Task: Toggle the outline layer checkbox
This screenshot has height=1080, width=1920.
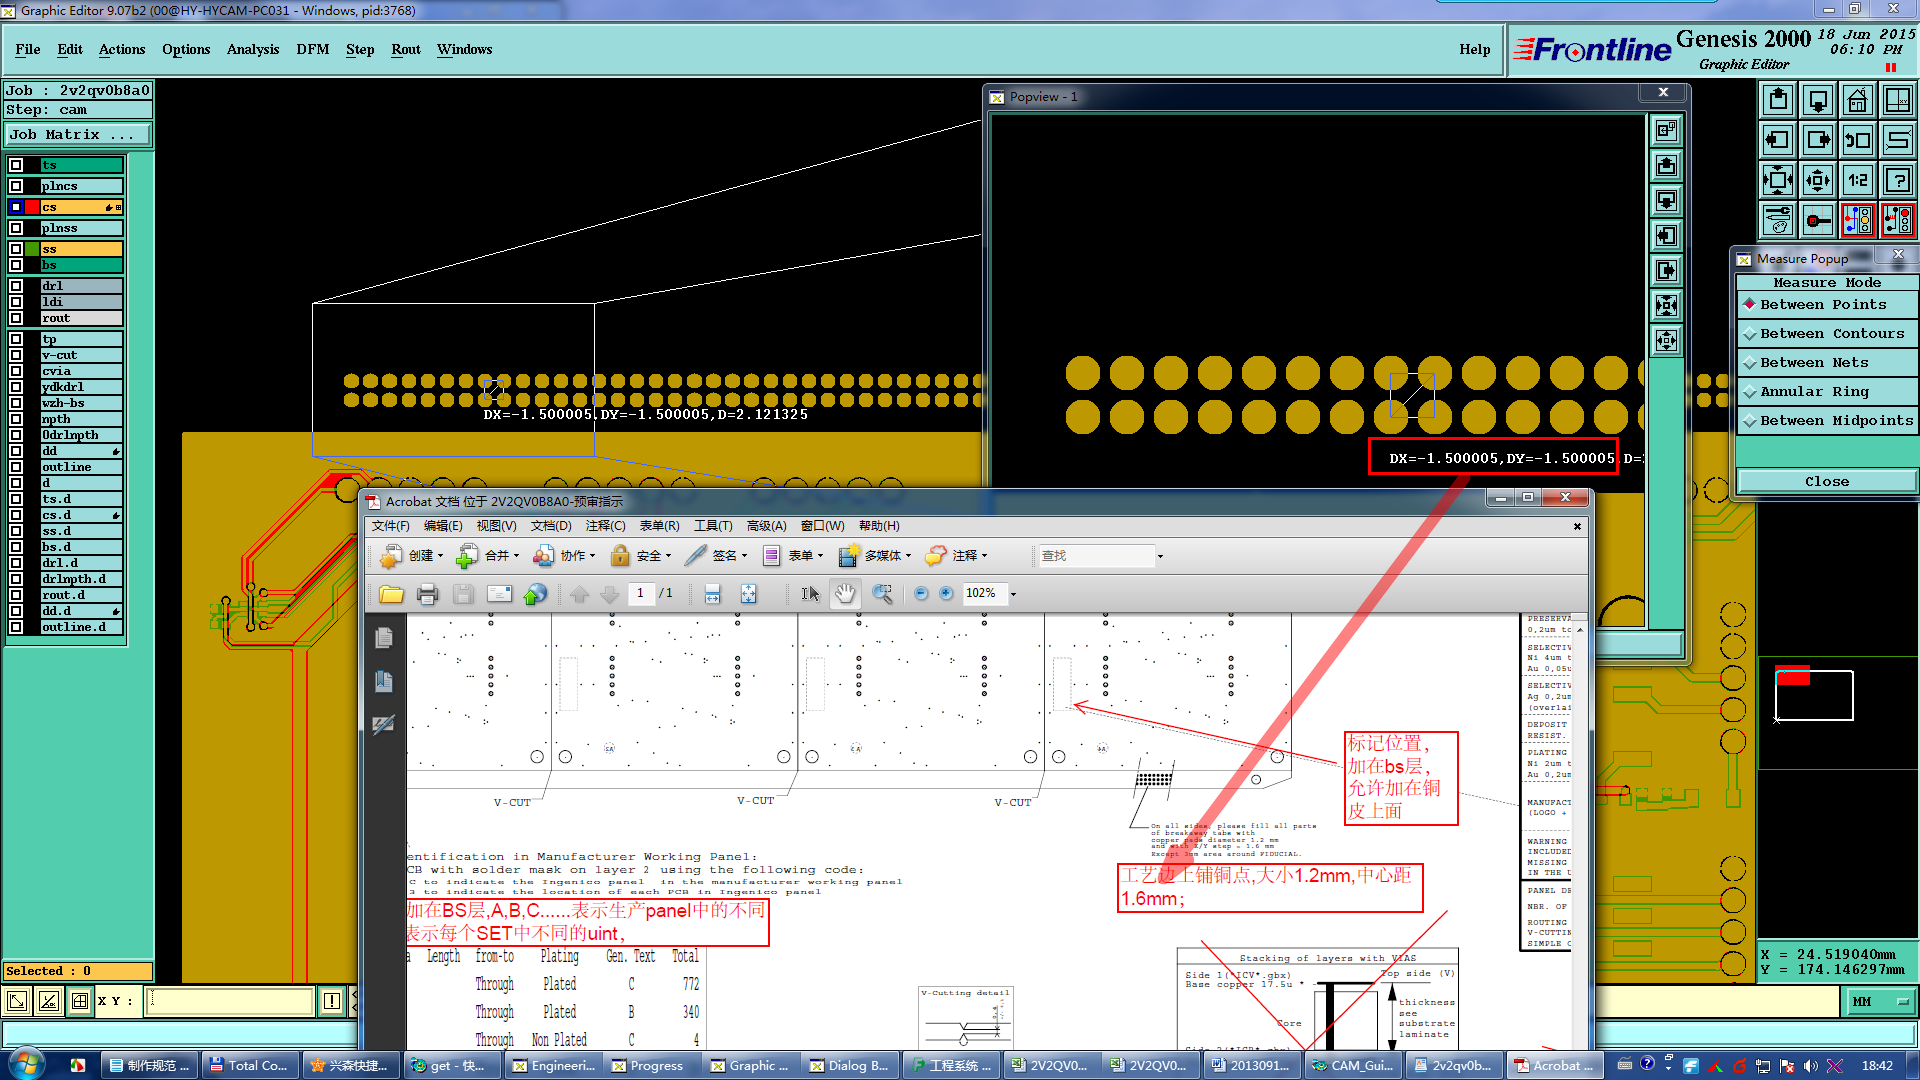Action: 16,467
